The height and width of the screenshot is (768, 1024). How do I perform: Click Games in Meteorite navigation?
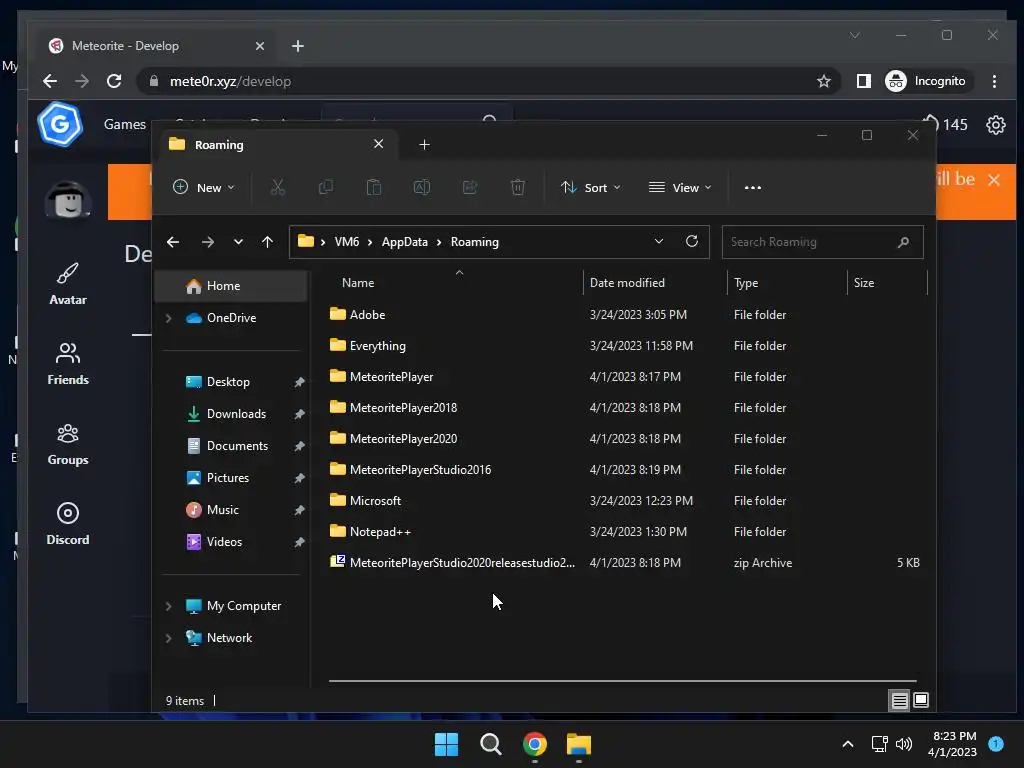click(125, 124)
